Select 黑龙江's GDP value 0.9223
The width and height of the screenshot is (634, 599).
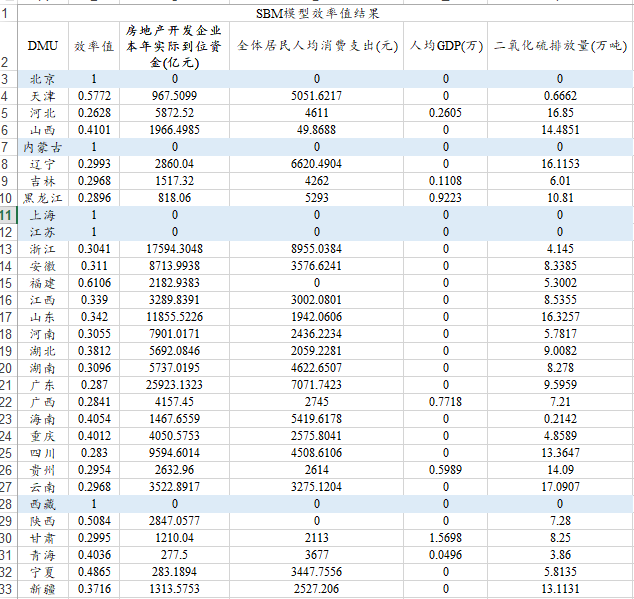click(x=446, y=198)
